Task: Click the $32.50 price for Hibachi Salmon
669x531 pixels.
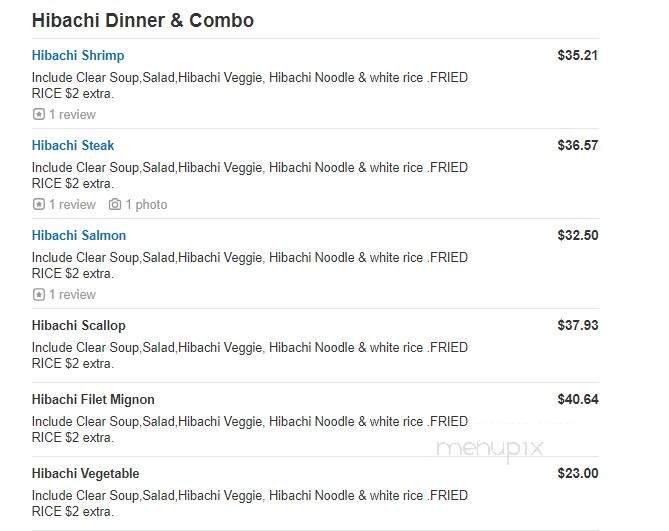Action: point(577,236)
